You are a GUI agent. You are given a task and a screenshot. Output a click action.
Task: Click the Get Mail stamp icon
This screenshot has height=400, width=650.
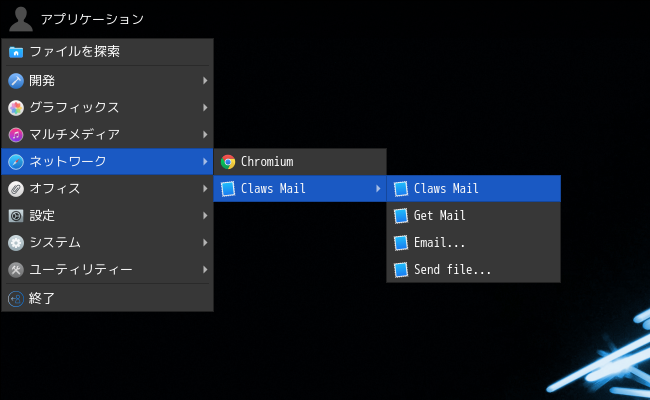click(x=401, y=216)
